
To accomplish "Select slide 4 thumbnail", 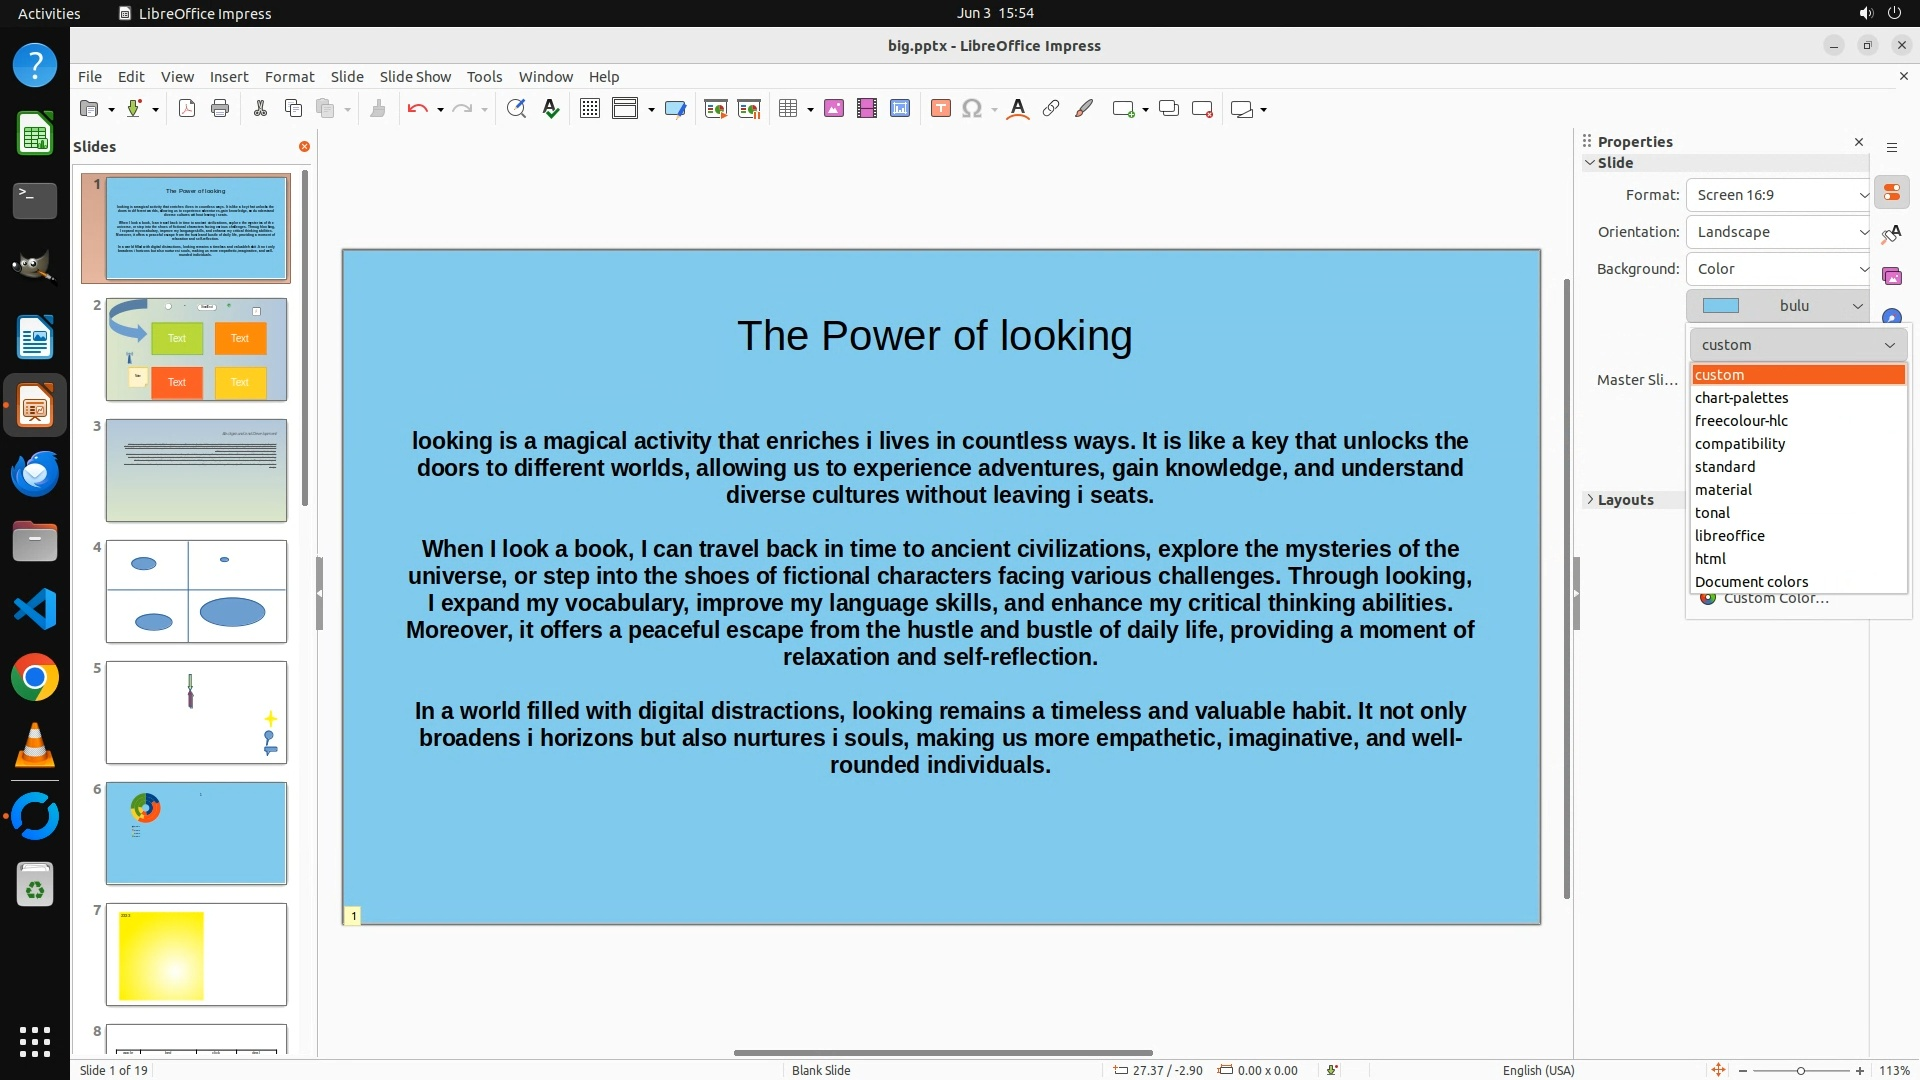I will point(196,592).
